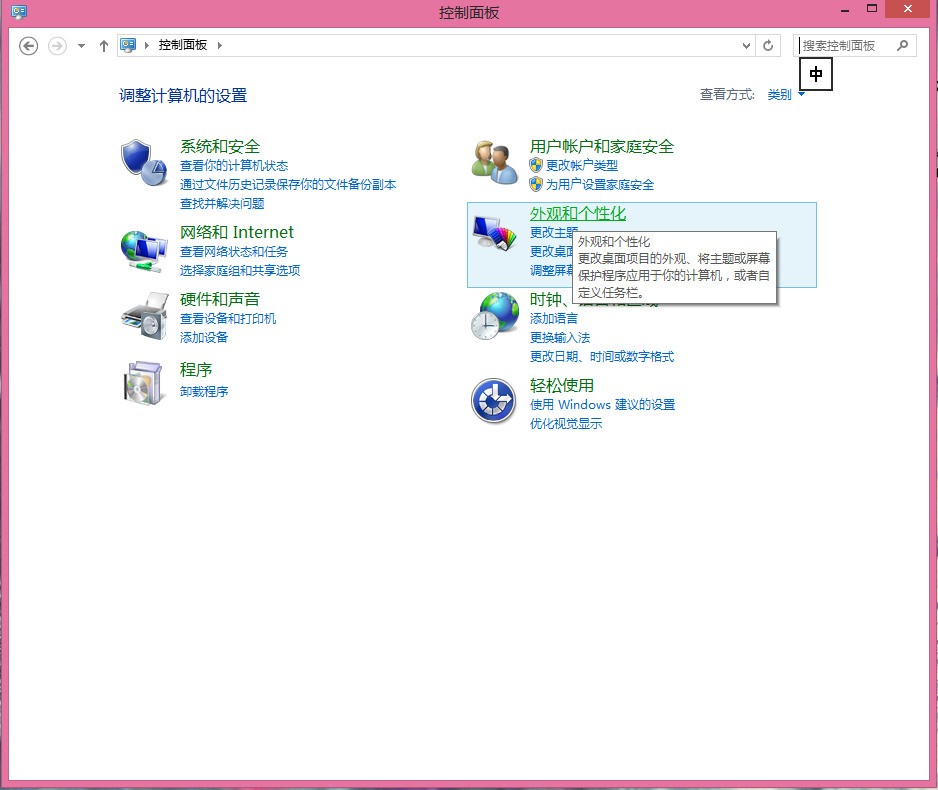Open the address bar history dropdown
938x790 pixels.
(746, 46)
